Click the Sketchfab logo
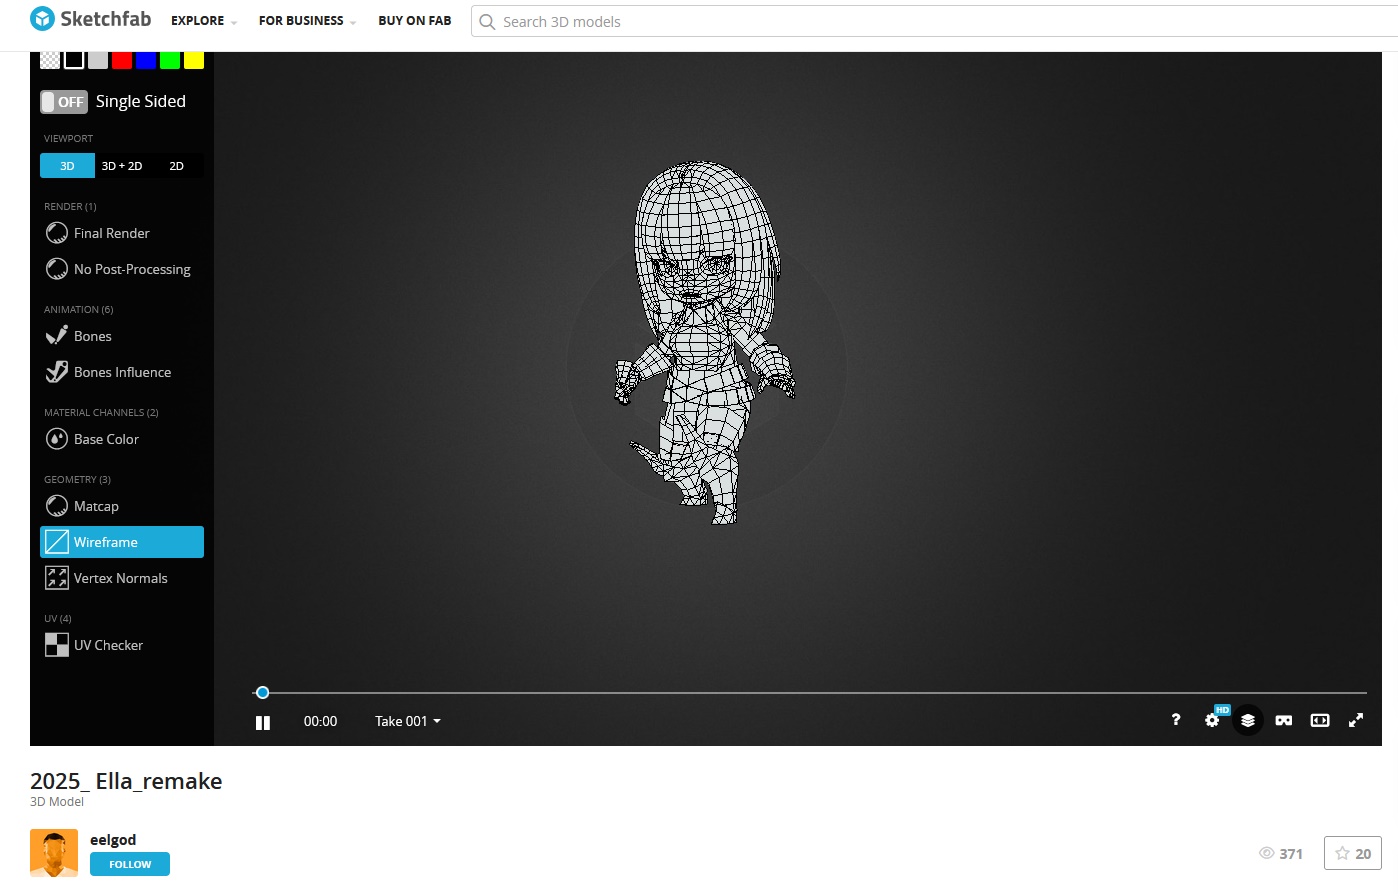This screenshot has width=1398, height=894. click(x=90, y=19)
